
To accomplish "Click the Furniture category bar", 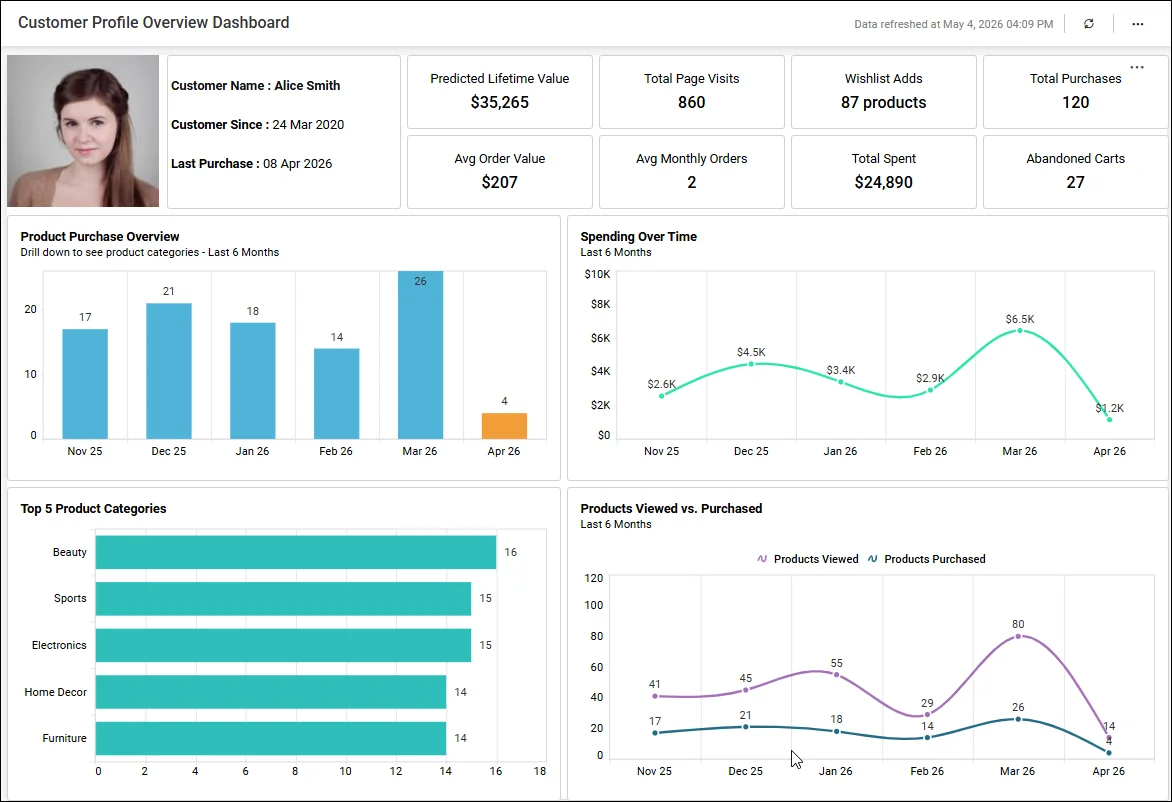I will (271, 738).
